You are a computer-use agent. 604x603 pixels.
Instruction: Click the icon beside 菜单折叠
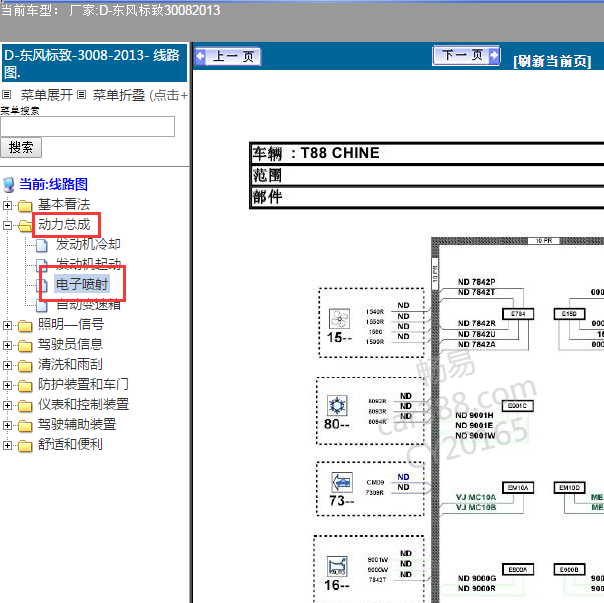pos(81,94)
